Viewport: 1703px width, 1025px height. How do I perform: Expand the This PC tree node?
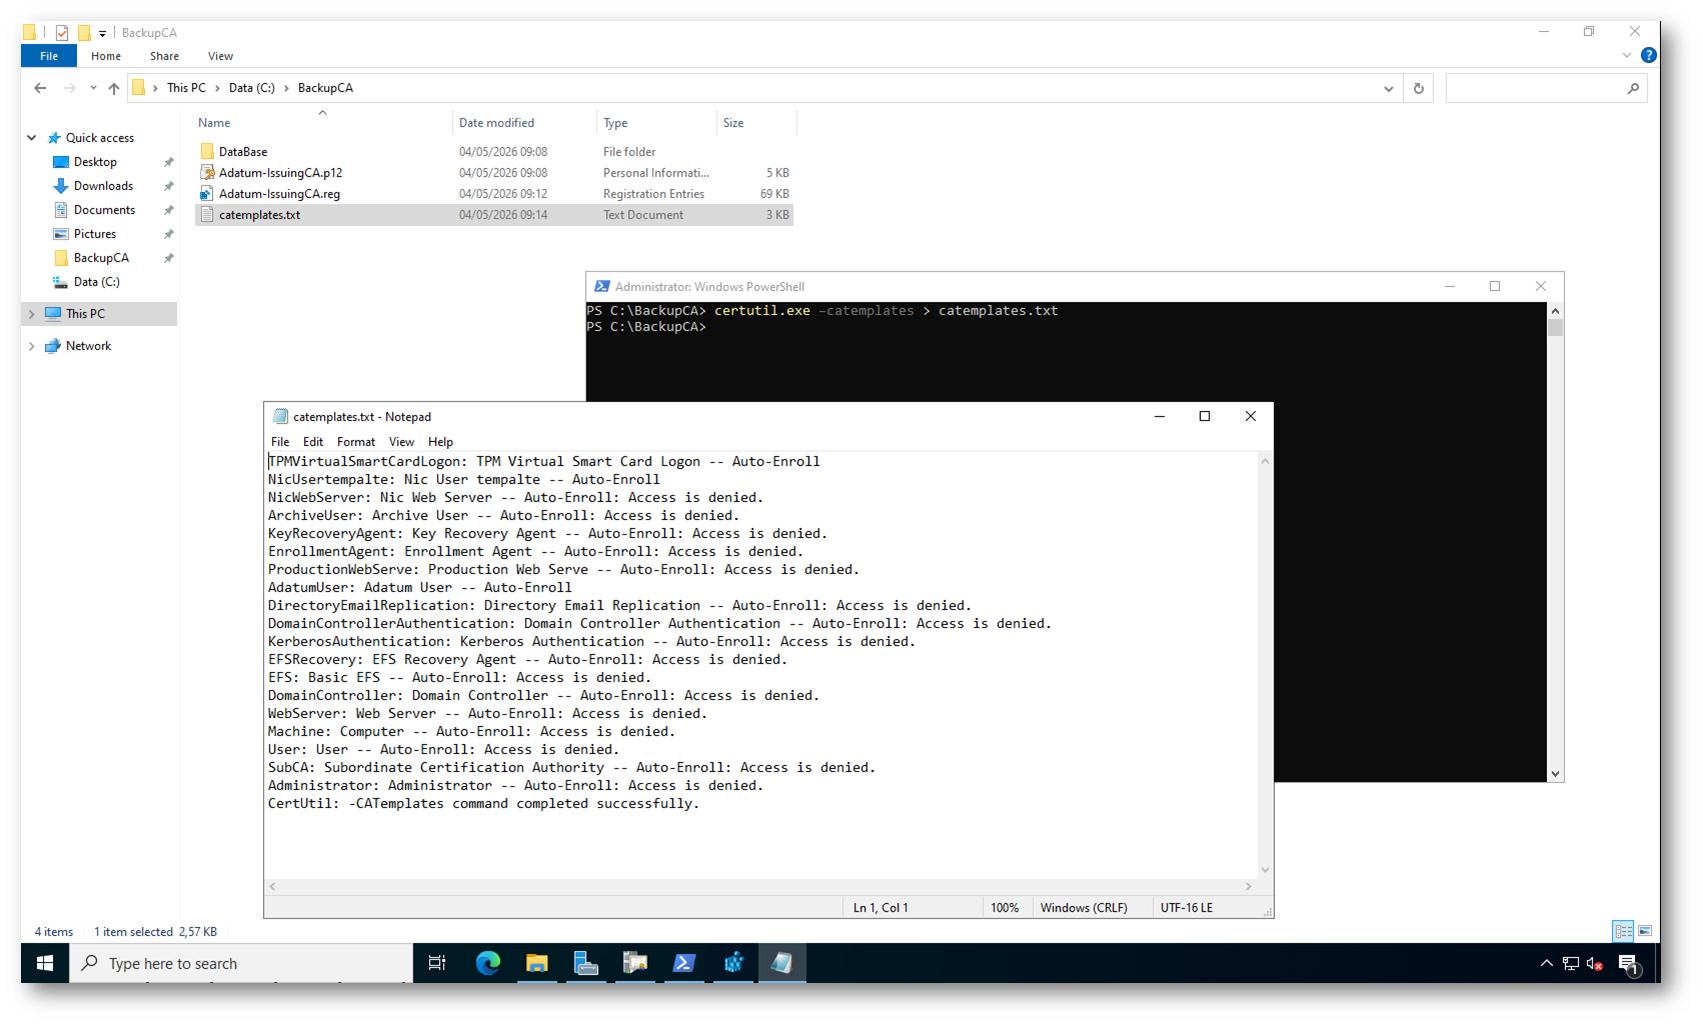[32, 314]
